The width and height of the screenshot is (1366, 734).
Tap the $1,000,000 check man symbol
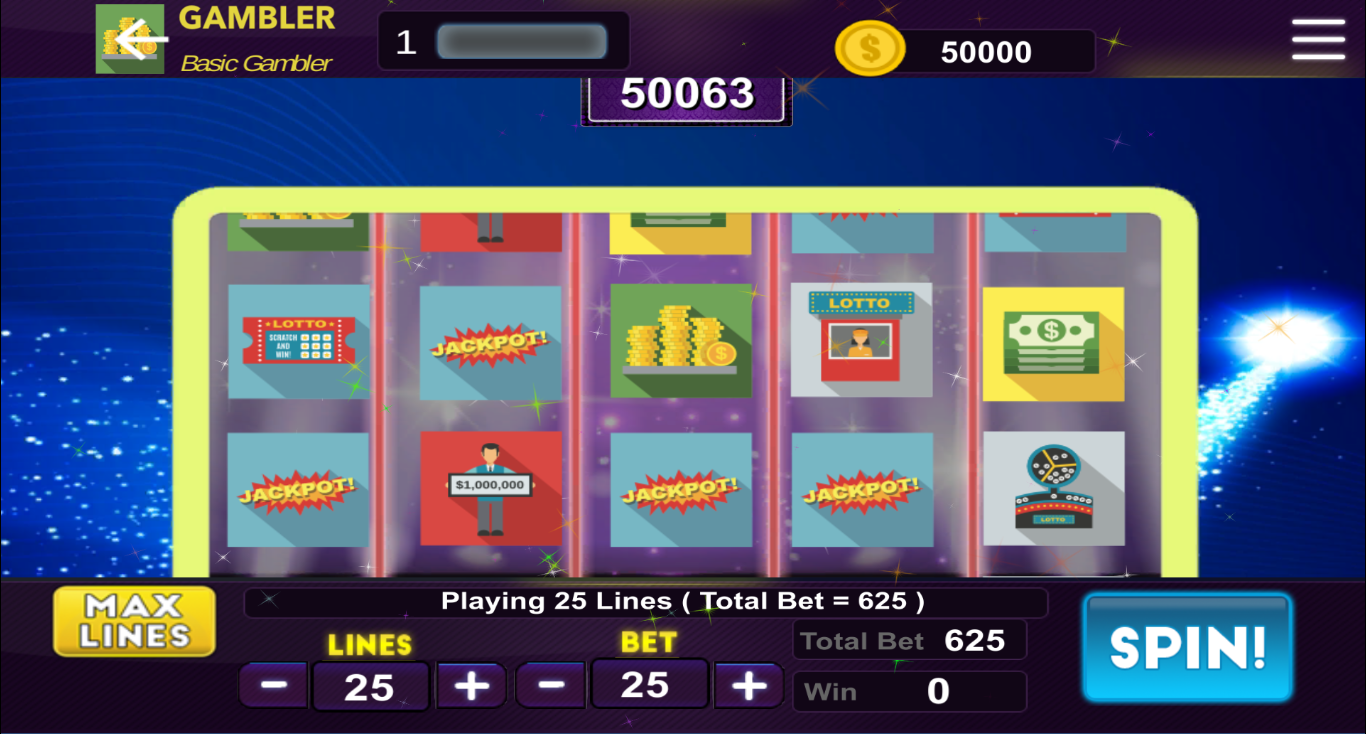pos(490,488)
